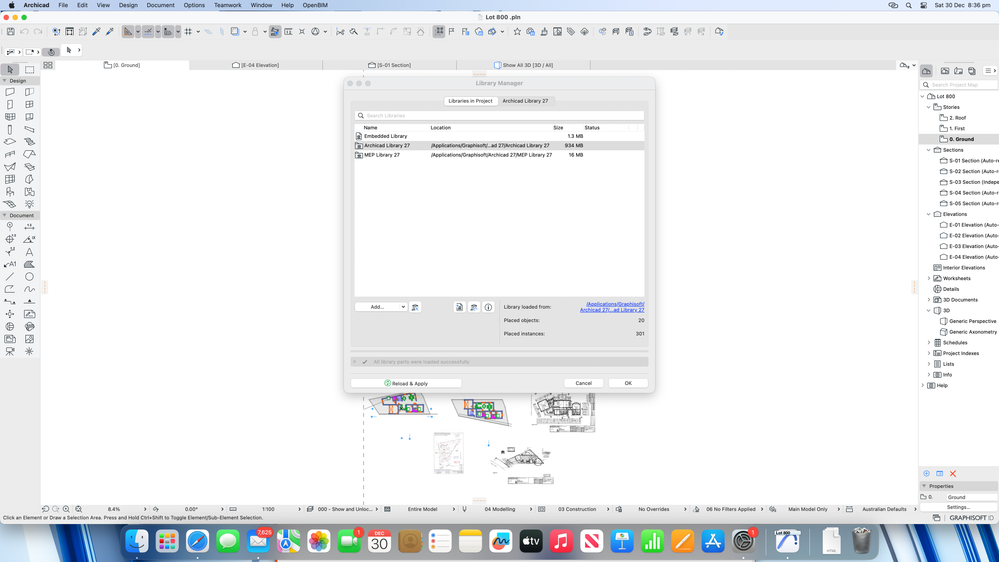Switch to E-04 Elevation tab
Image resolution: width=999 pixels, height=562 pixels.
point(256,65)
